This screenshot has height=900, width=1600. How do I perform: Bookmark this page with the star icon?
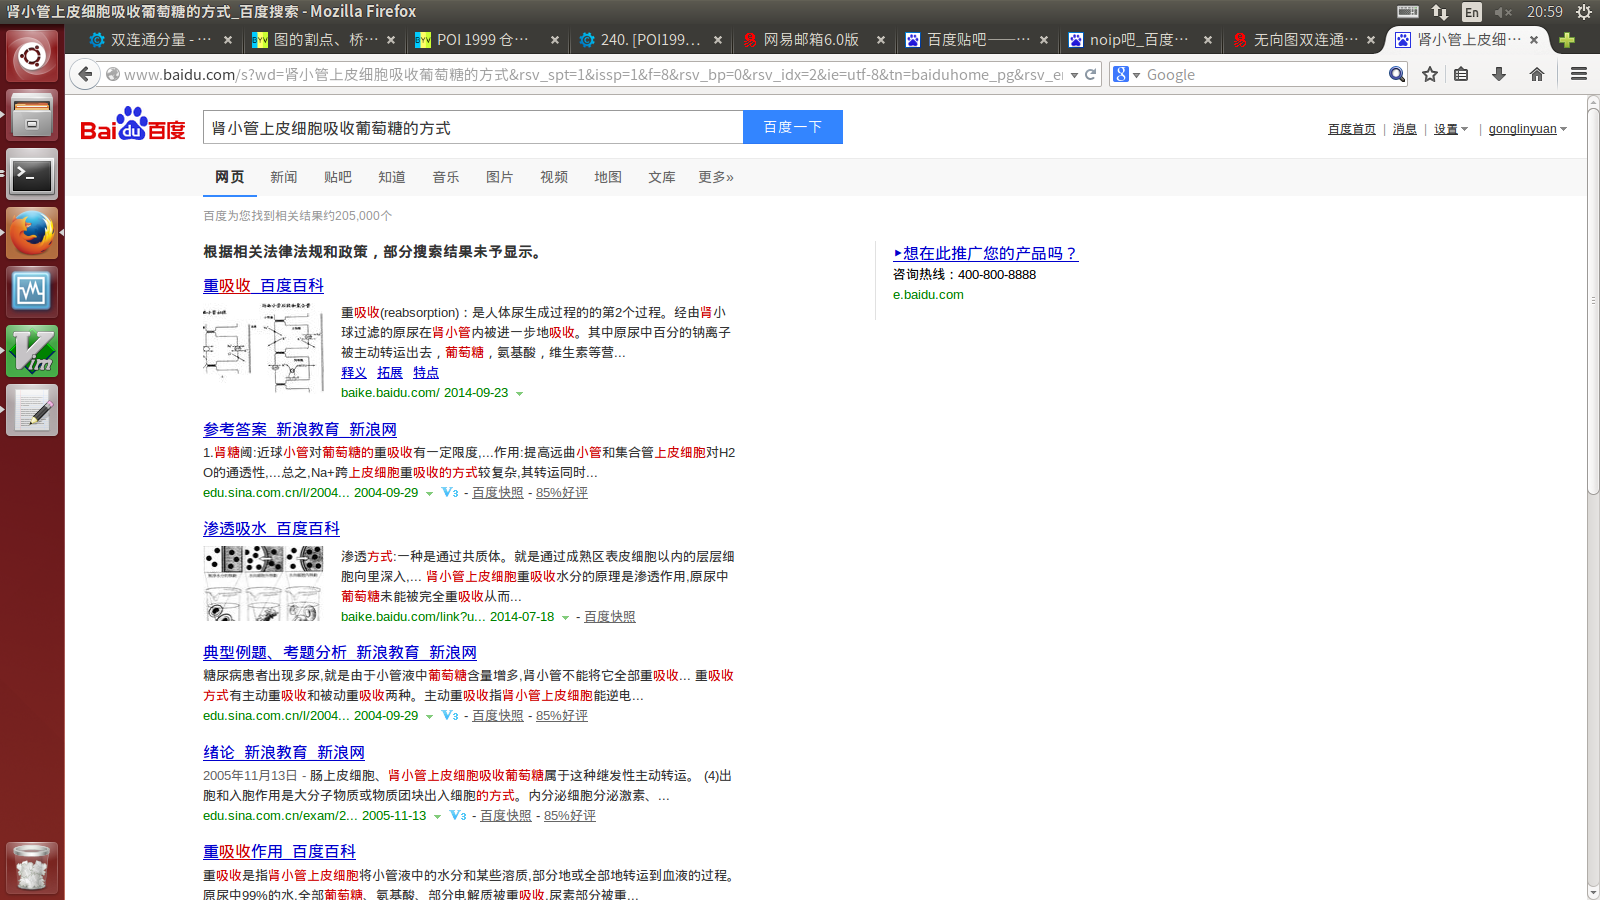coord(1430,74)
